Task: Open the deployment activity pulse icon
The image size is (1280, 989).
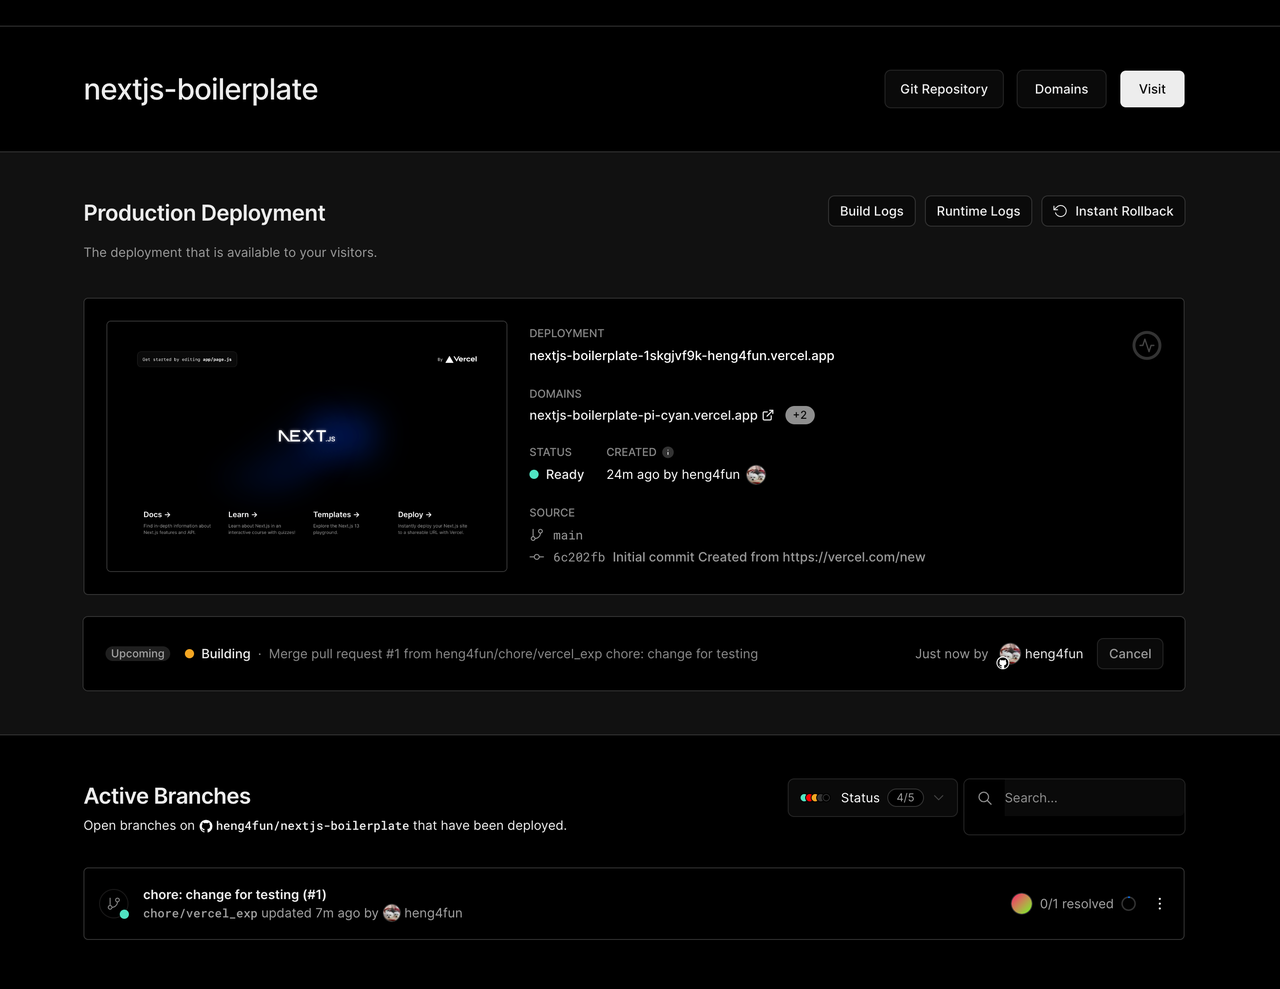Action: coord(1146,345)
